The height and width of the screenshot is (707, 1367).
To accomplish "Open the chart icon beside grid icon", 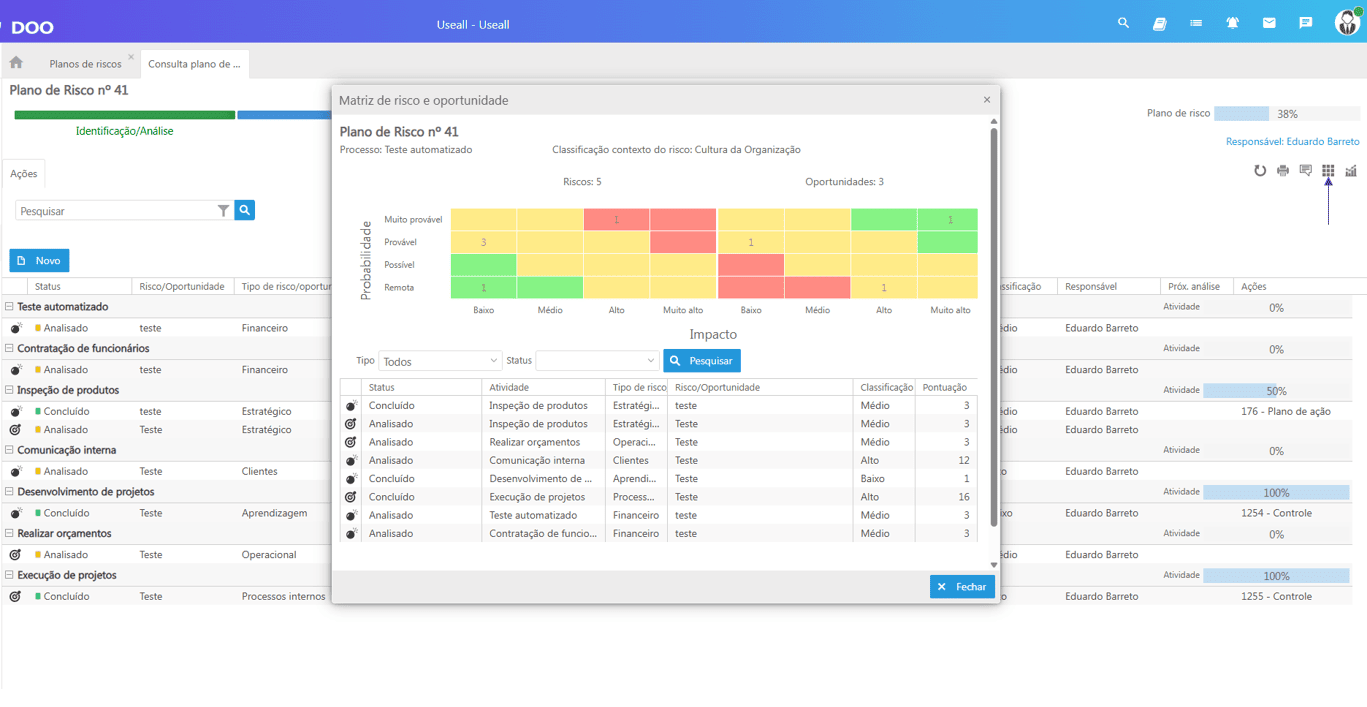I will [1351, 171].
